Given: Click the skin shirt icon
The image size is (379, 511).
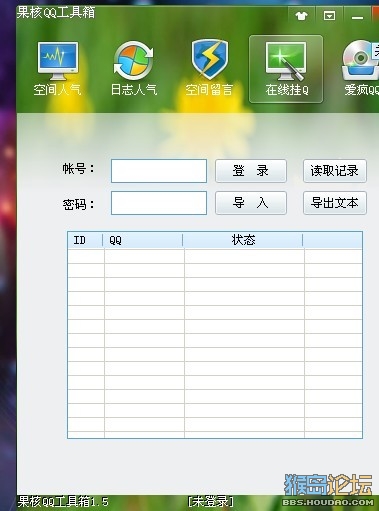Looking at the screenshot, I should pos(301,15).
